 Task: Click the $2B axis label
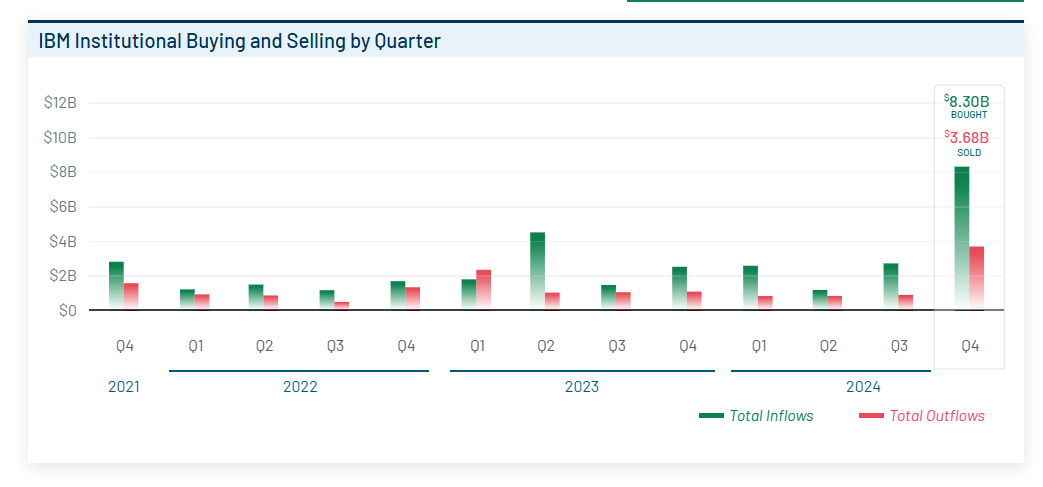63,276
